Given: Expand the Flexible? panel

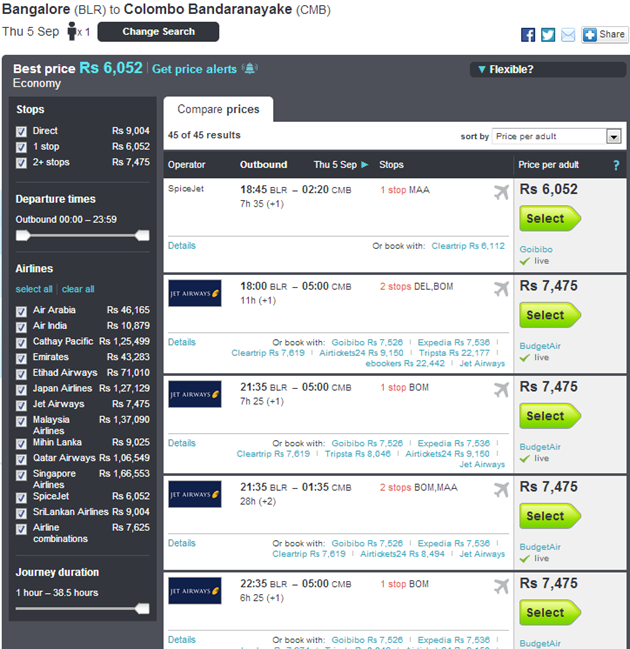Looking at the screenshot, I should 547,69.
